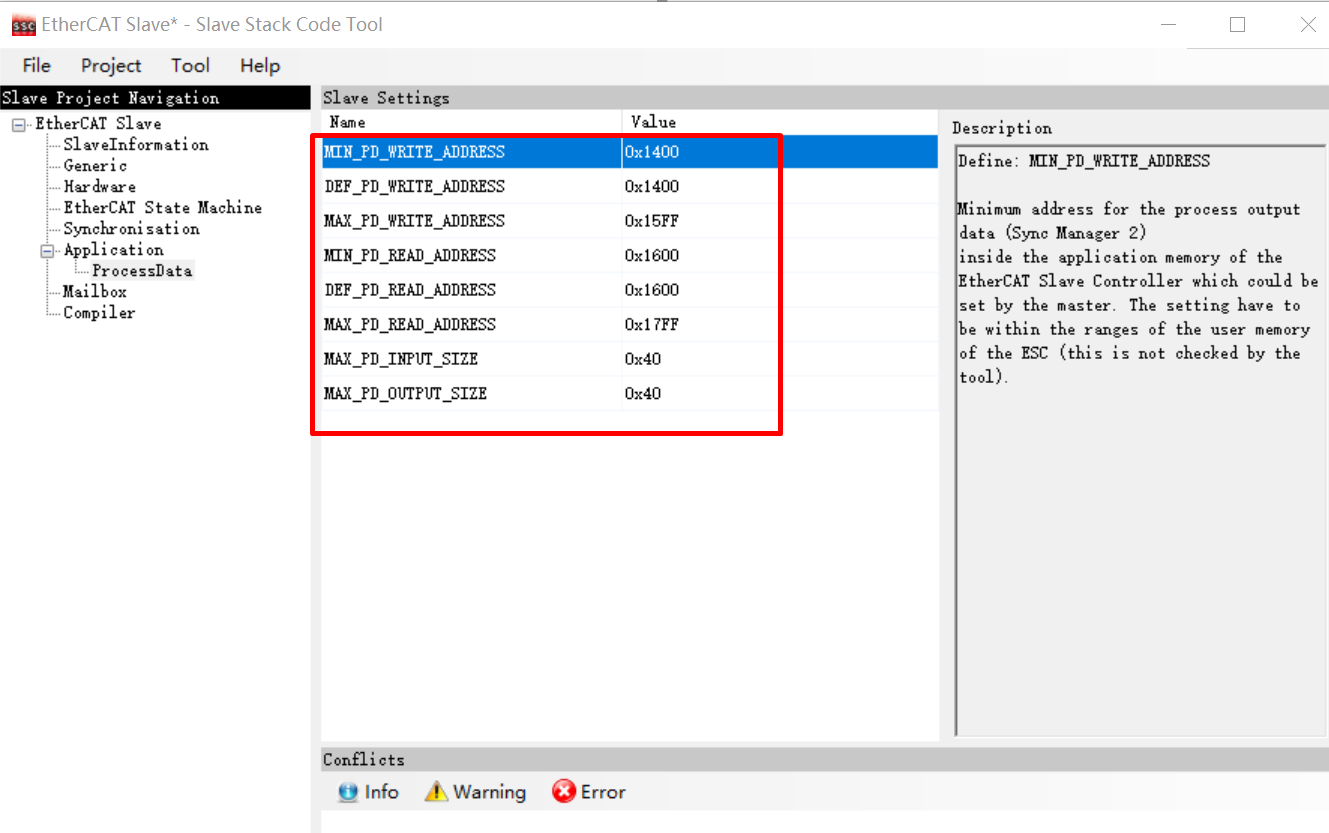Select SlaveInformation in navigation tree
This screenshot has width=1329, height=833.
pyautogui.click(x=136, y=145)
